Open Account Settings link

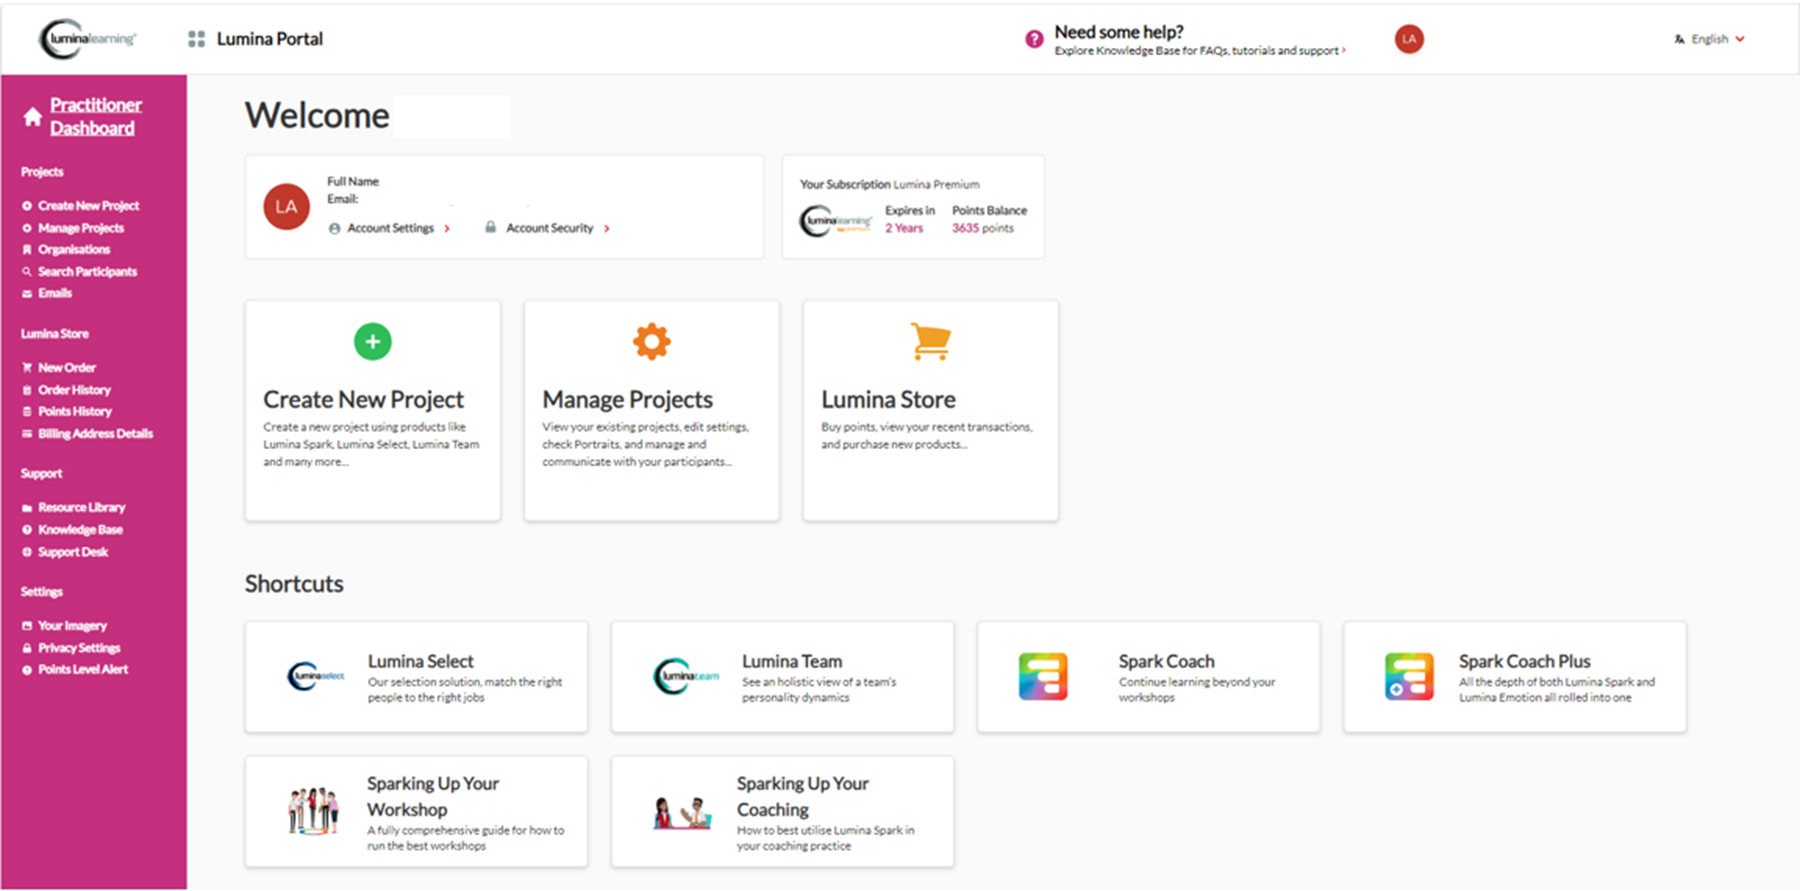click(x=391, y=228)
